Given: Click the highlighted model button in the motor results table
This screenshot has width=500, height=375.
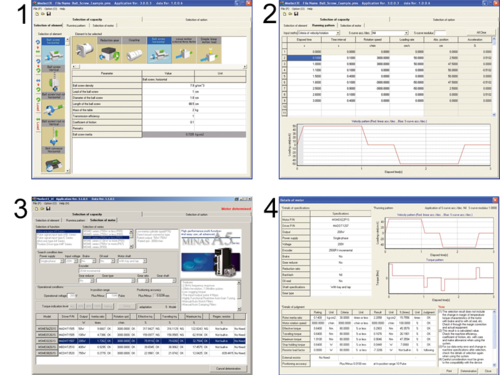Looking at the screenshot, I should pos(47,341).
